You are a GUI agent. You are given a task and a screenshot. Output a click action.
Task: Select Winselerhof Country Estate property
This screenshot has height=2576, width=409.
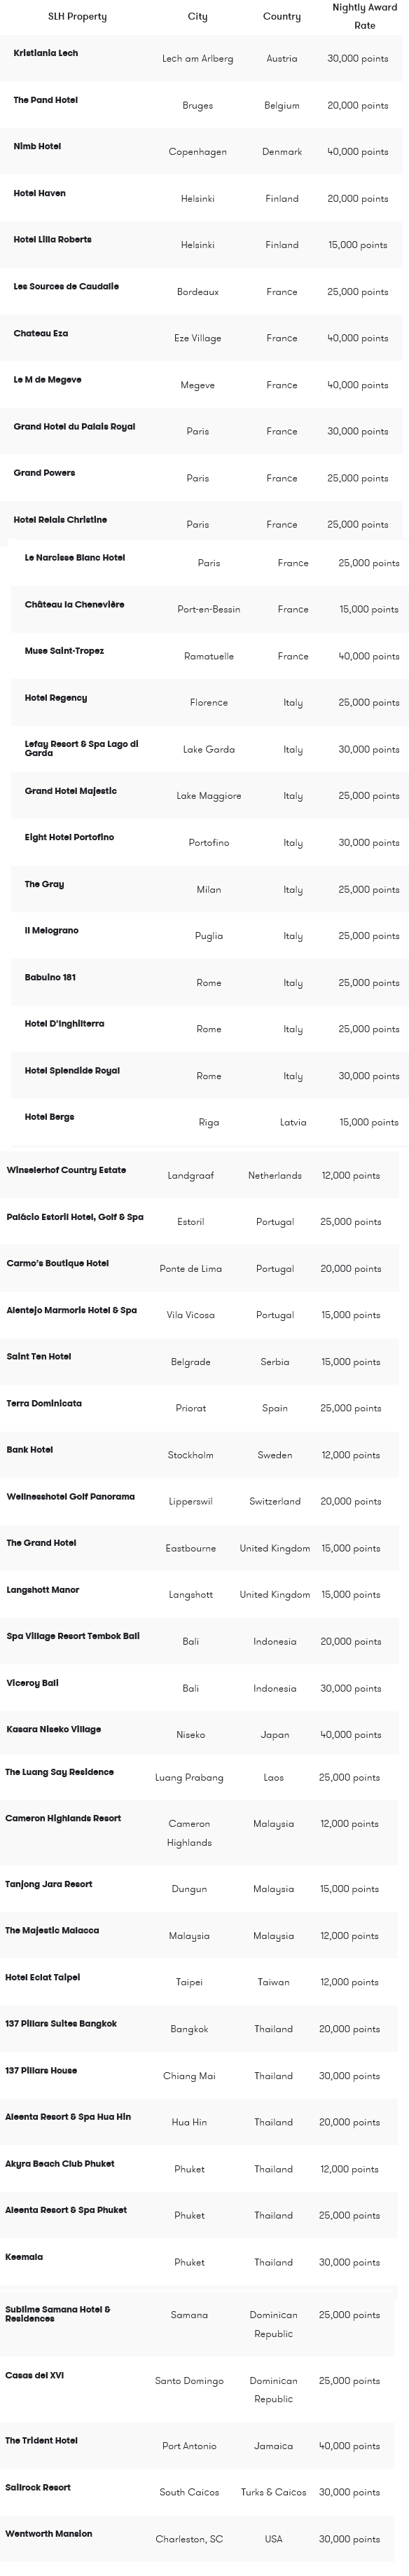point(66,1170)
